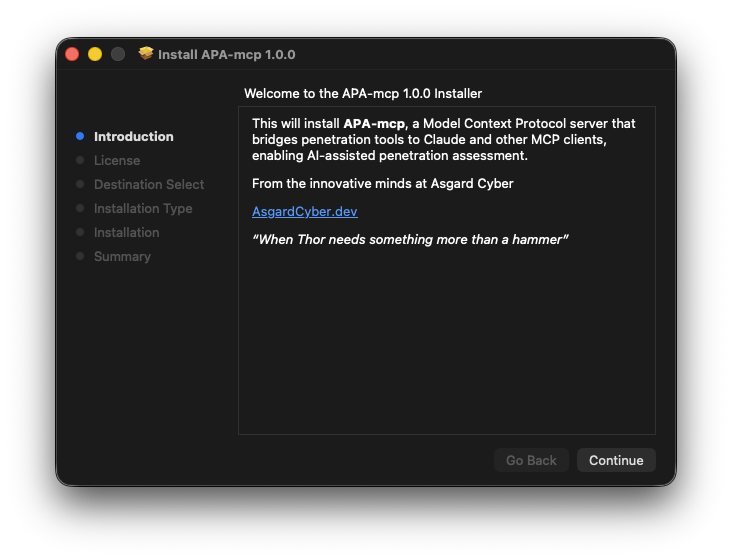Click the bold 'APA-mcp' text in description
732x560 pixels.
click(375, 124)
